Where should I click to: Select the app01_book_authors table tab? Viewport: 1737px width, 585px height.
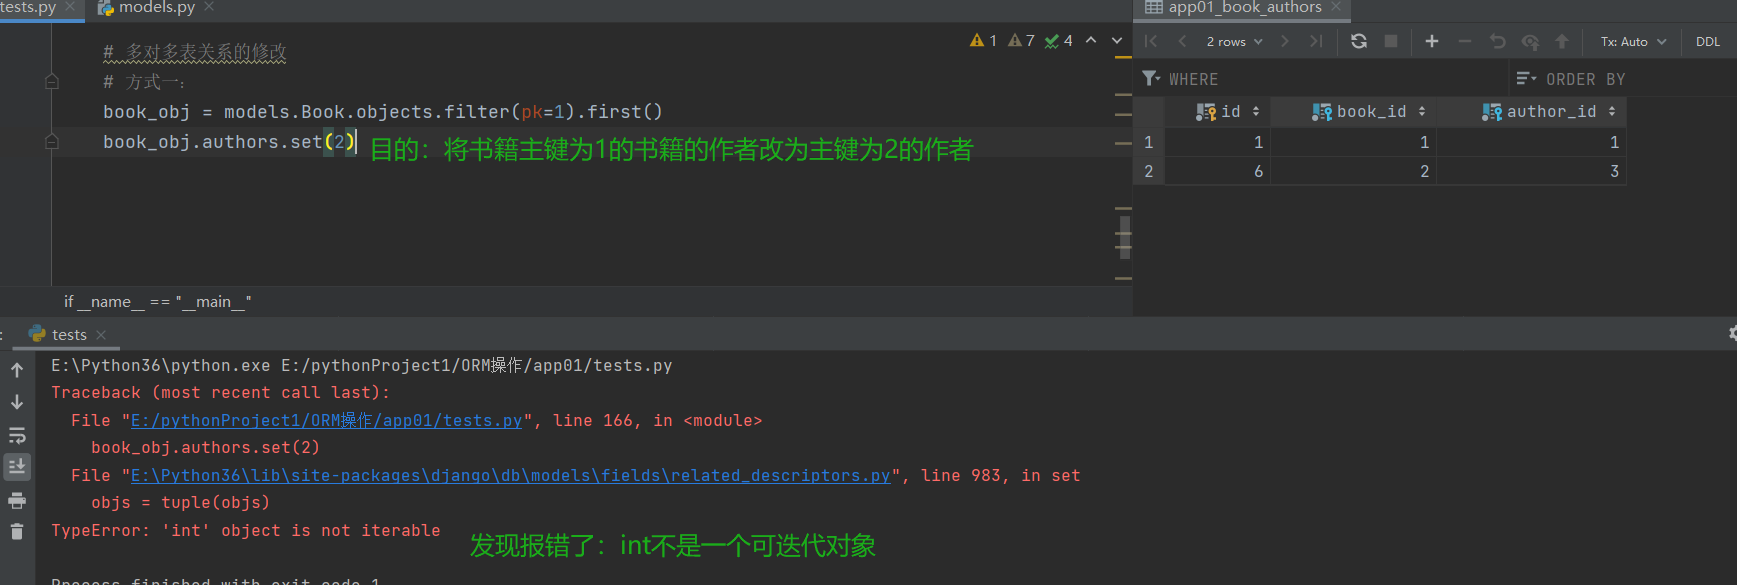click(x=1244, y=8)
